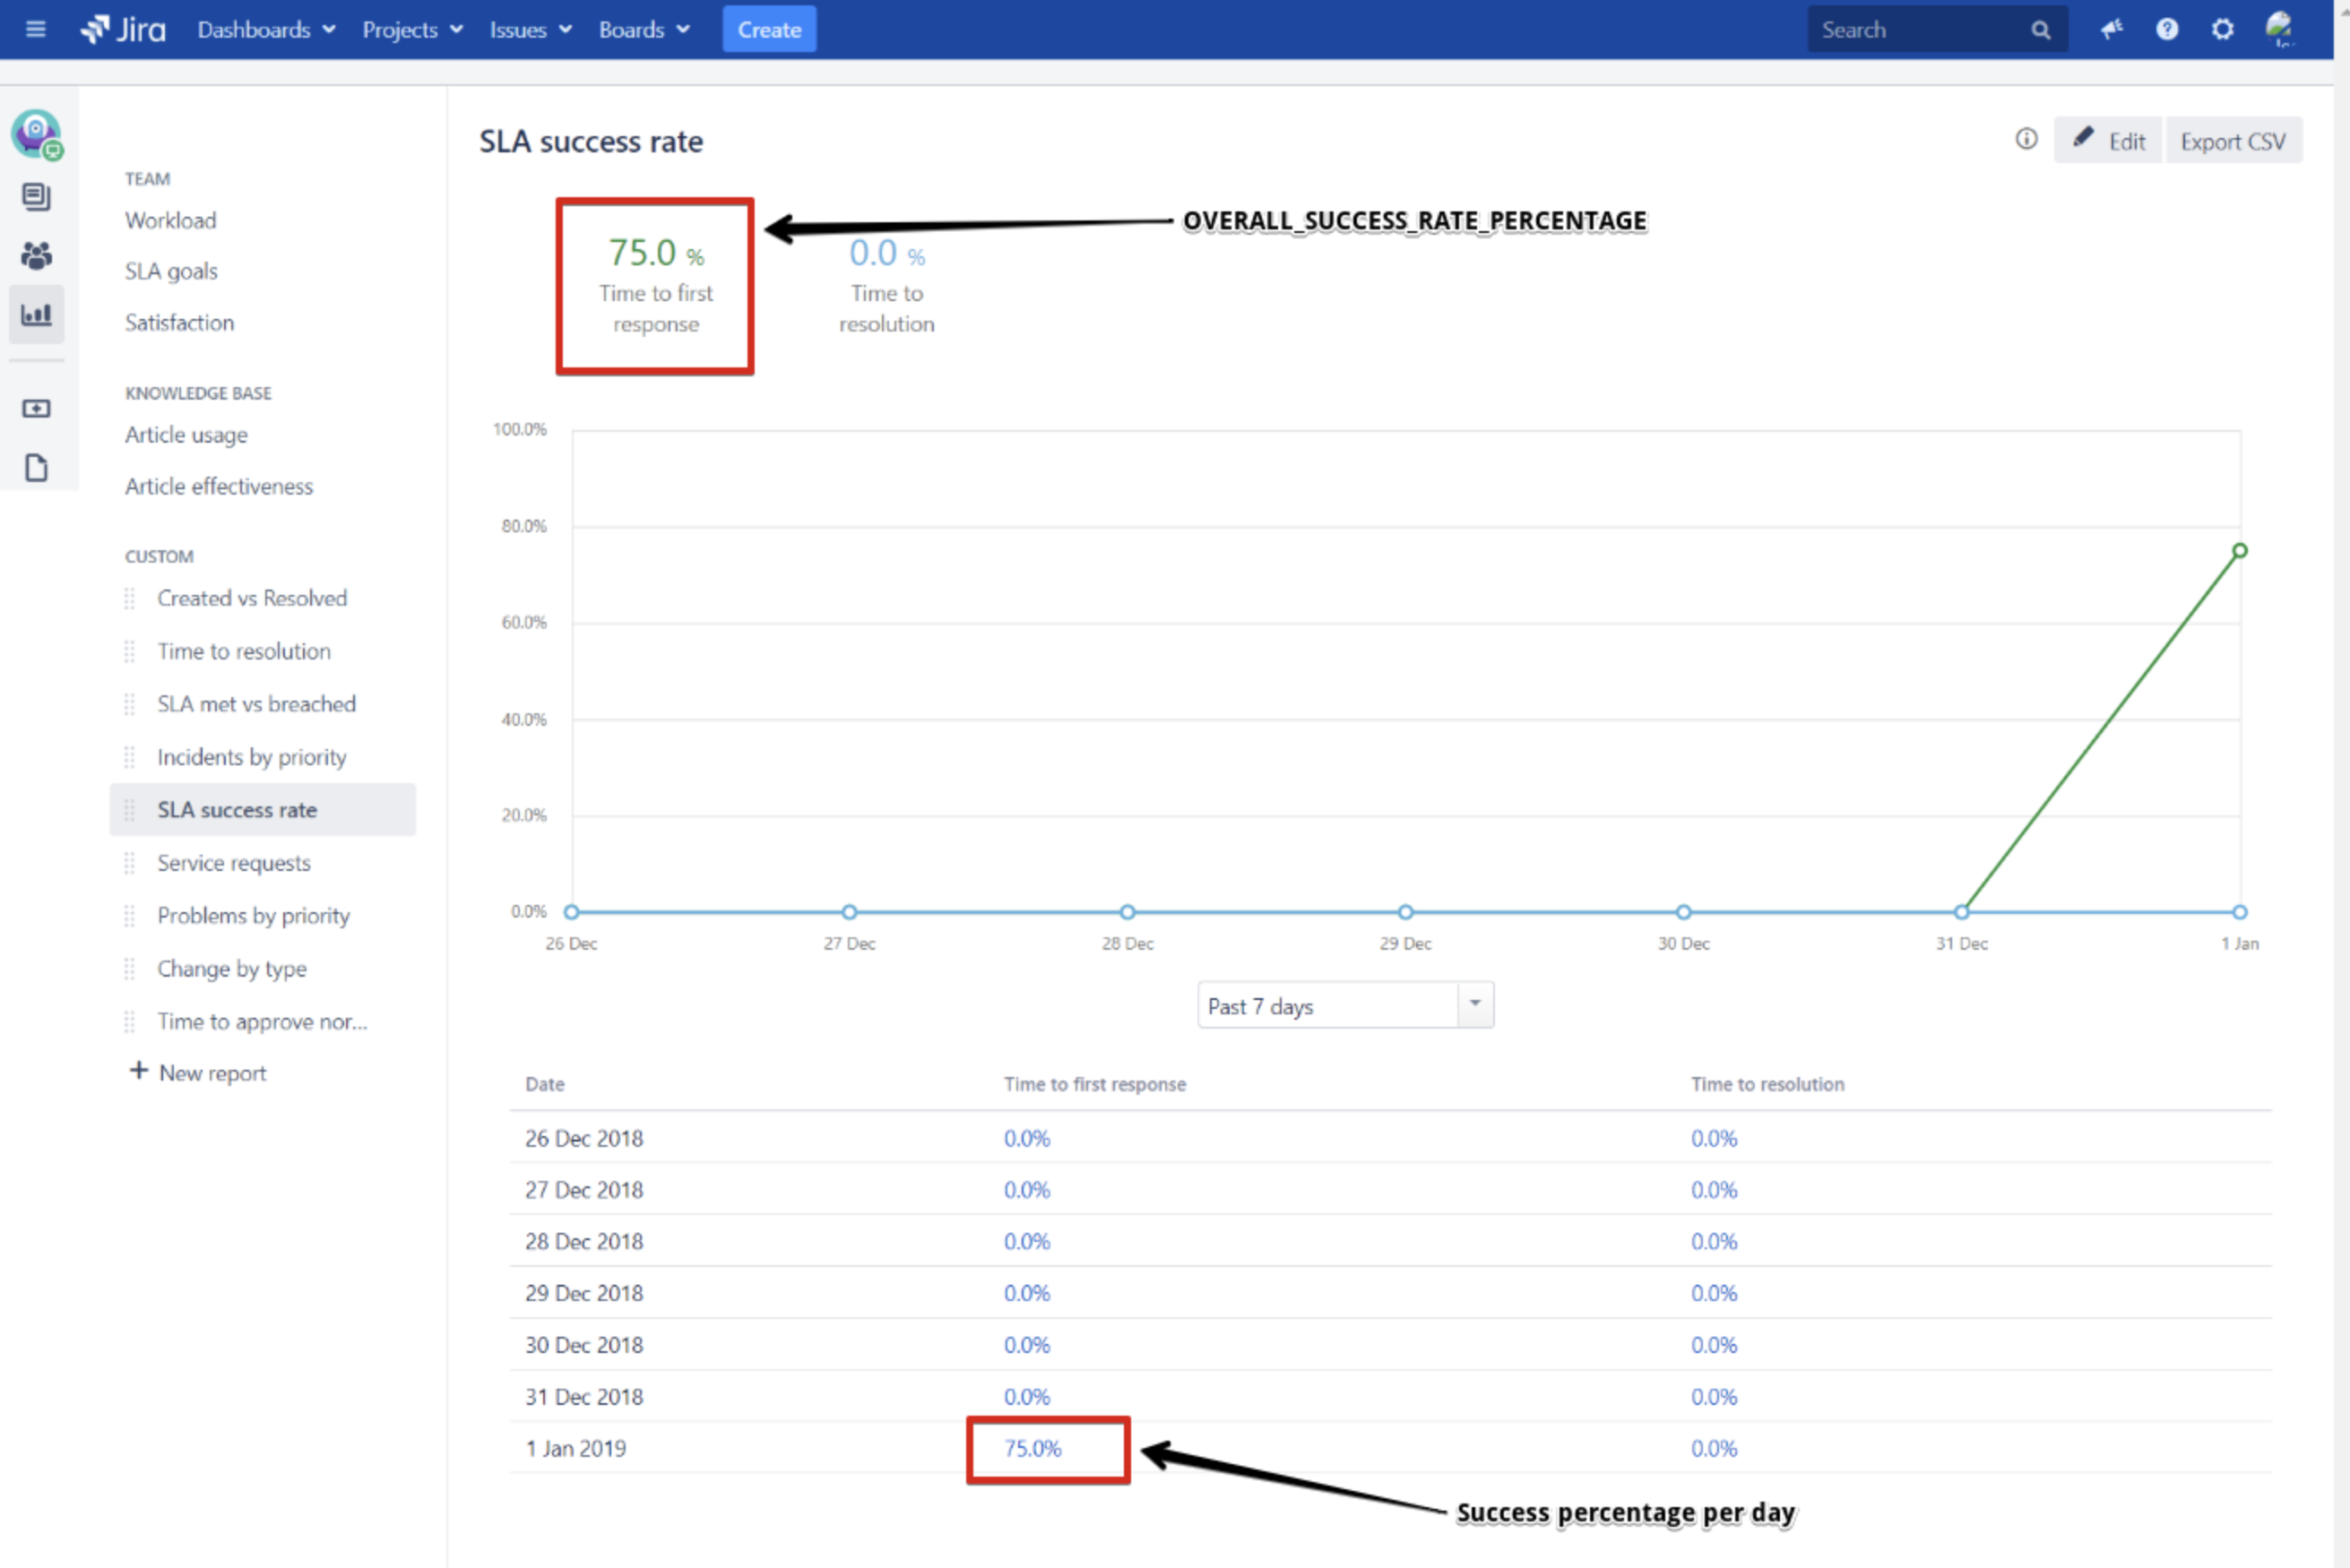
Task: Click the feedback megaphone icon
Action: (x=2111, y=29)
